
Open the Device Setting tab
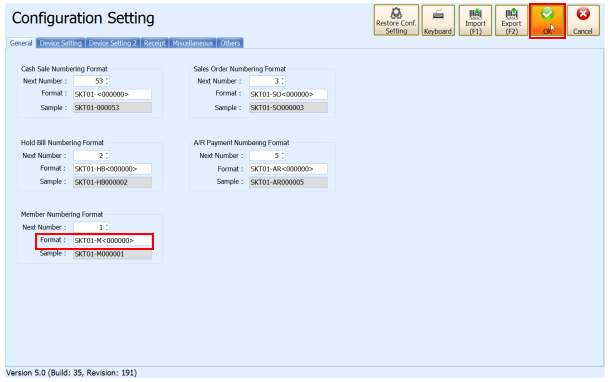pos(61,43)
